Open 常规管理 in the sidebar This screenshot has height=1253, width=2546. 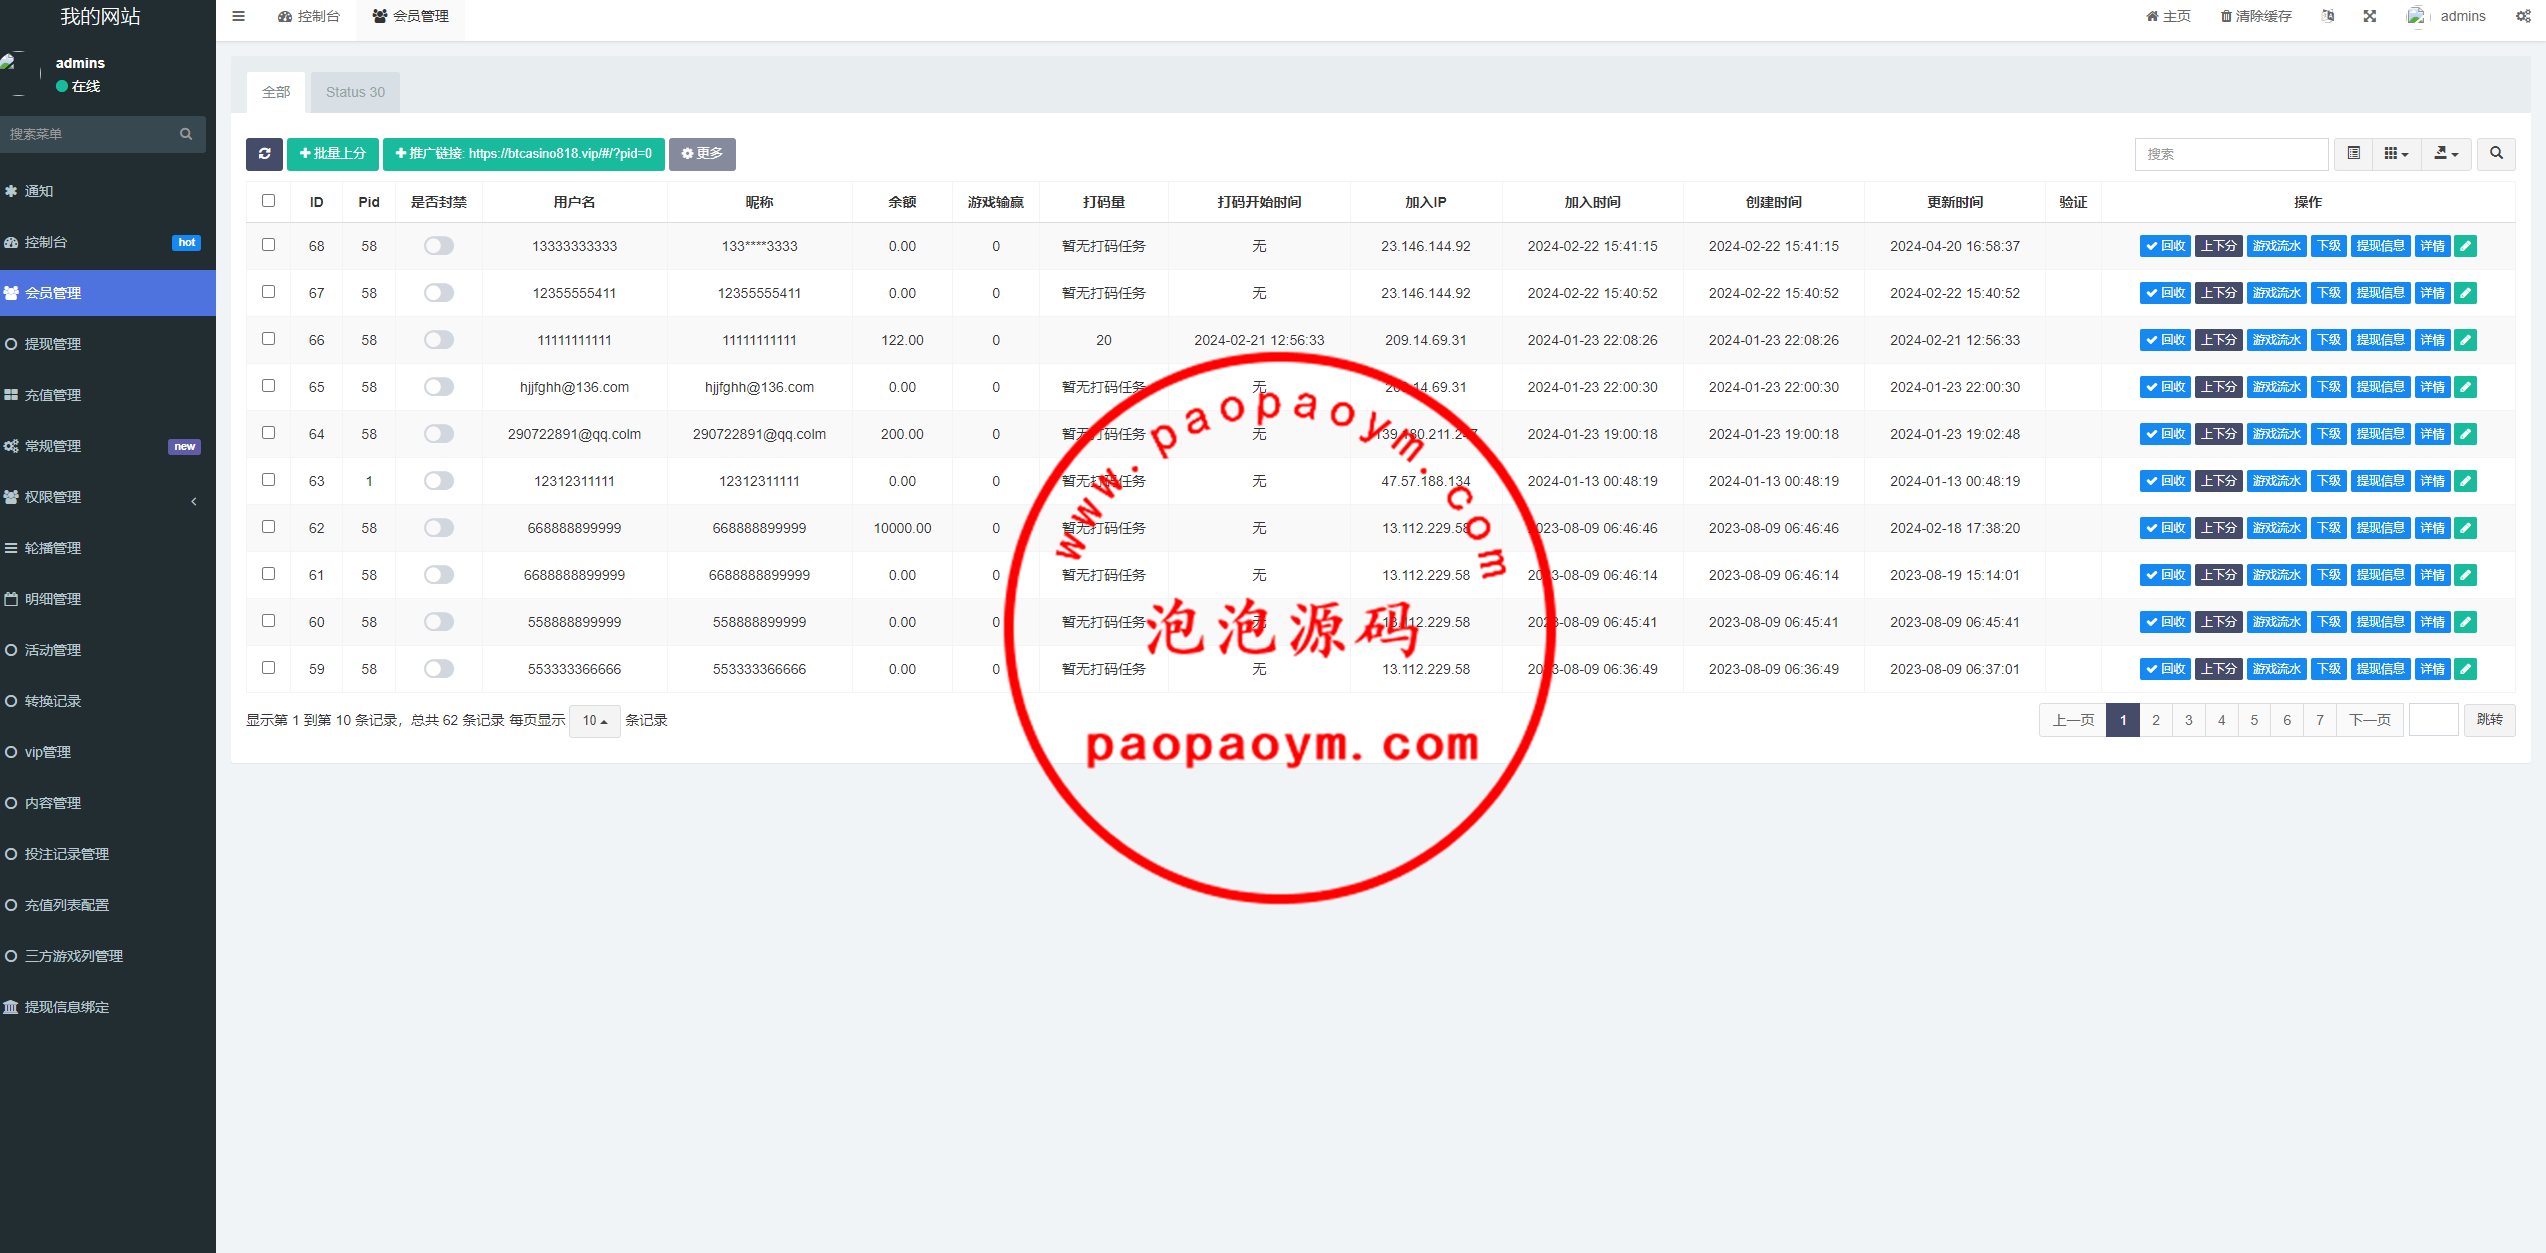pos(108,446)
